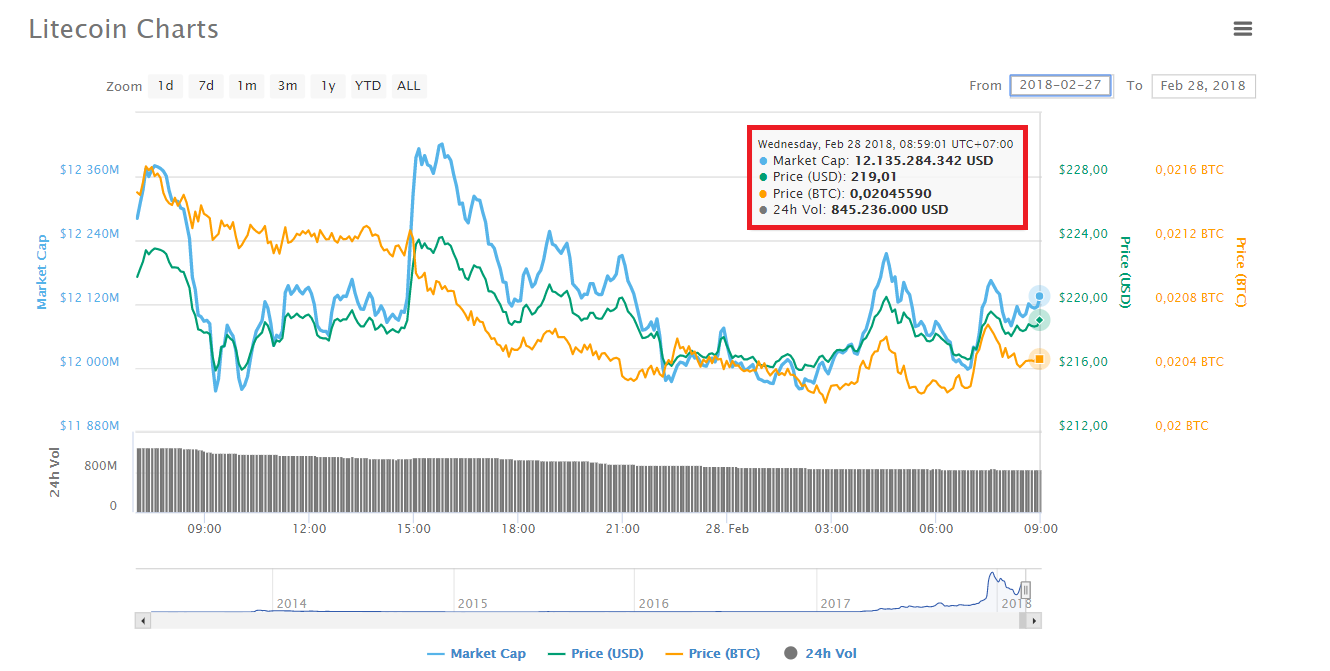The height and width of the screenshot is (671, 1330).
Task: Click the To date input field
Action: click(1203, 86)
